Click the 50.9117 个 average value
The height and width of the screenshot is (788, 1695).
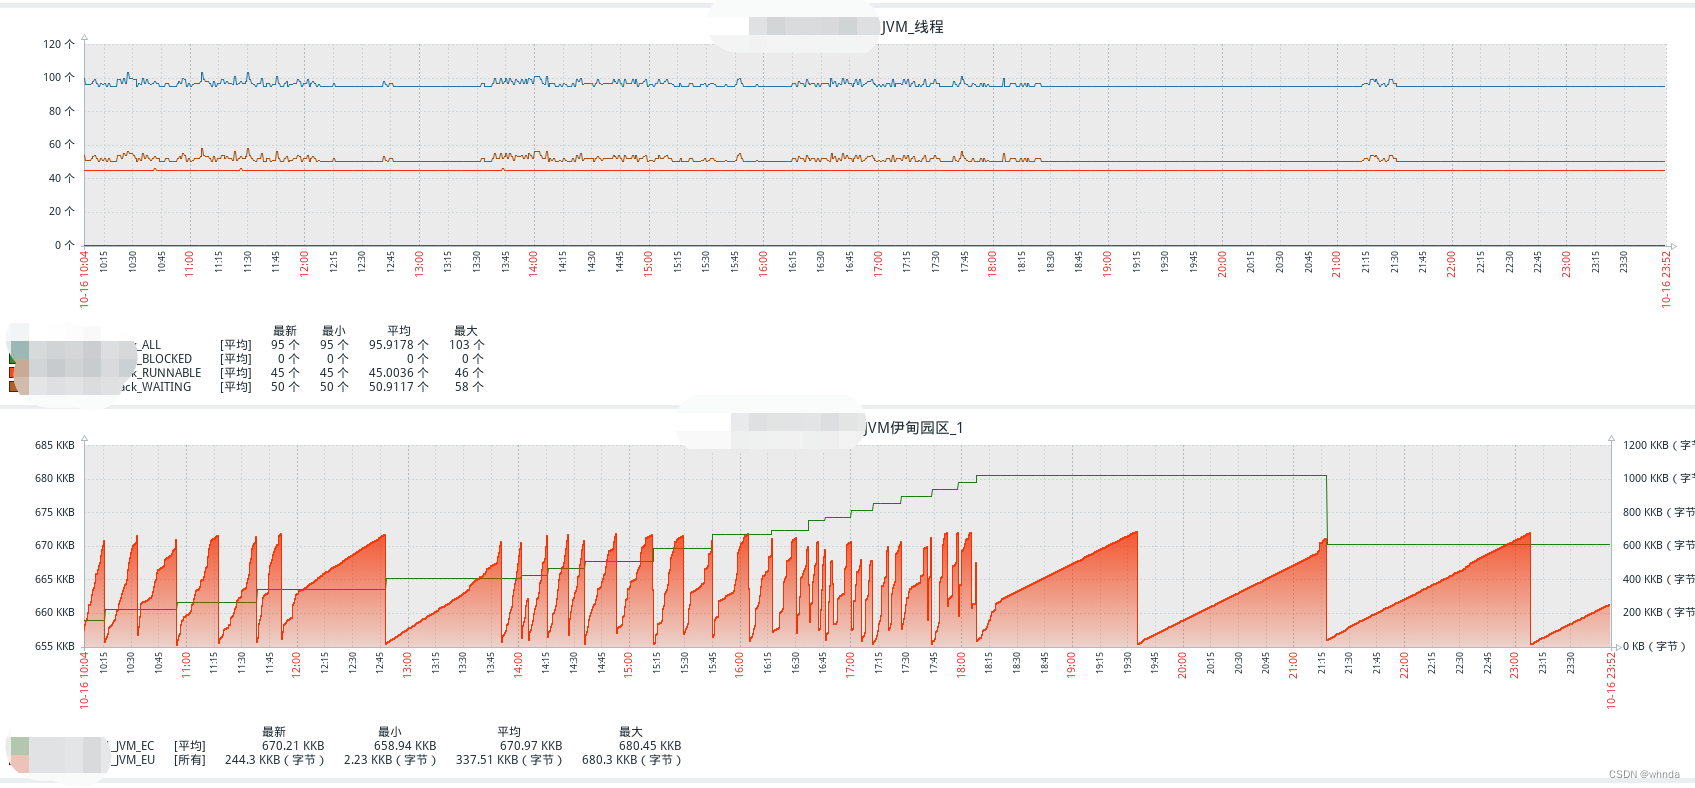tap(399, 387)
